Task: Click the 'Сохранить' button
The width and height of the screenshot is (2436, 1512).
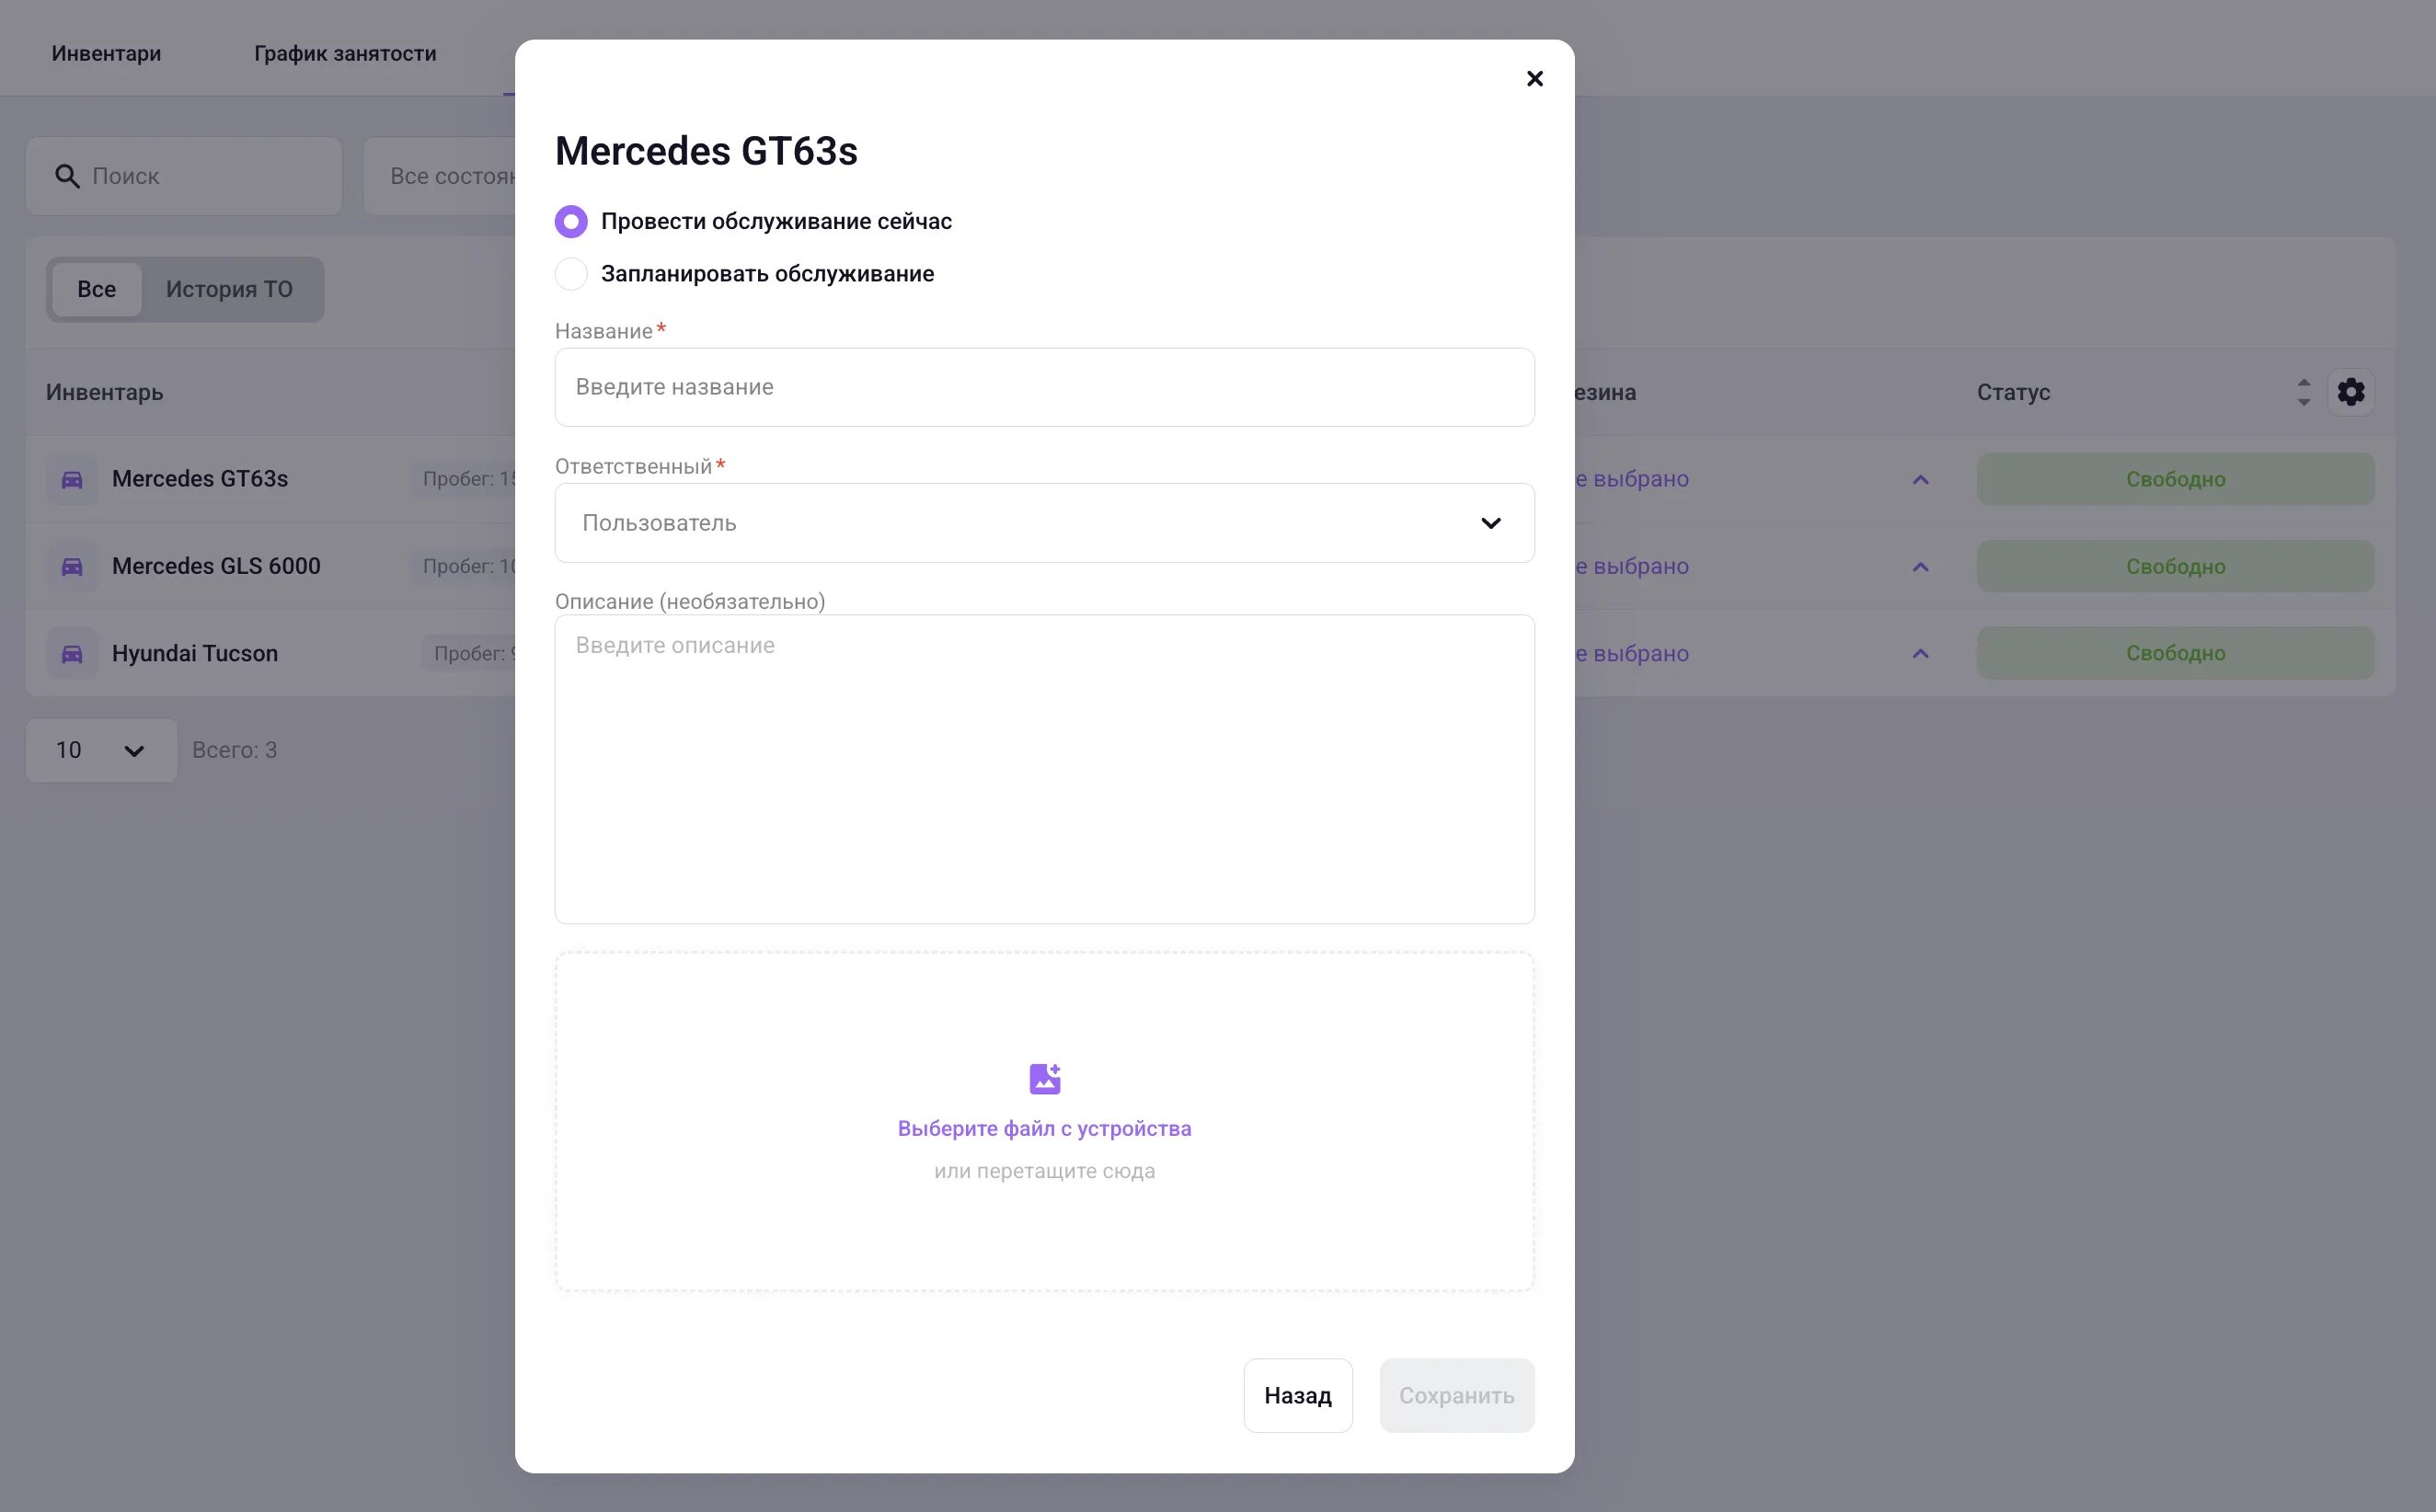Action: coord(1457,1395)
